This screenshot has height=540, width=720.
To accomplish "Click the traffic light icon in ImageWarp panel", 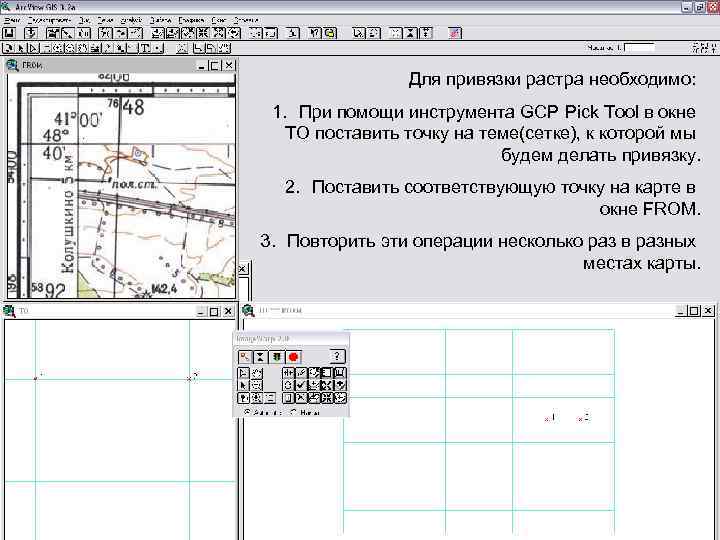I will coord(276,356).
